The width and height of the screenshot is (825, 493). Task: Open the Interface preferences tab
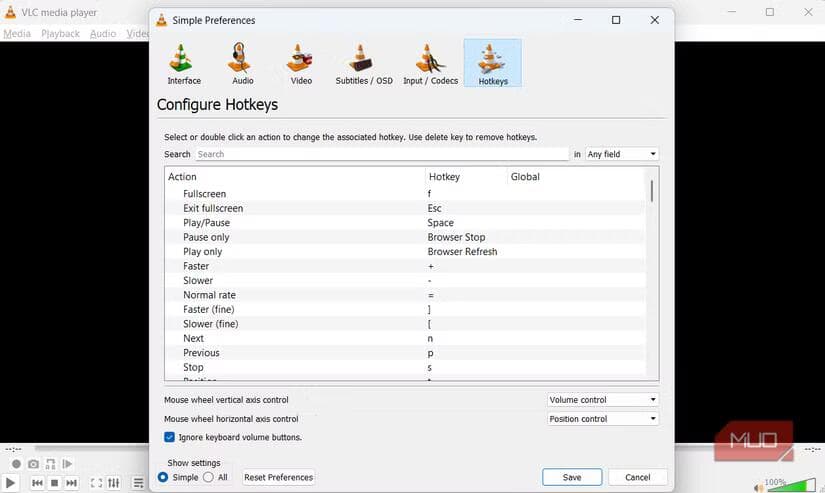(184, 64)
